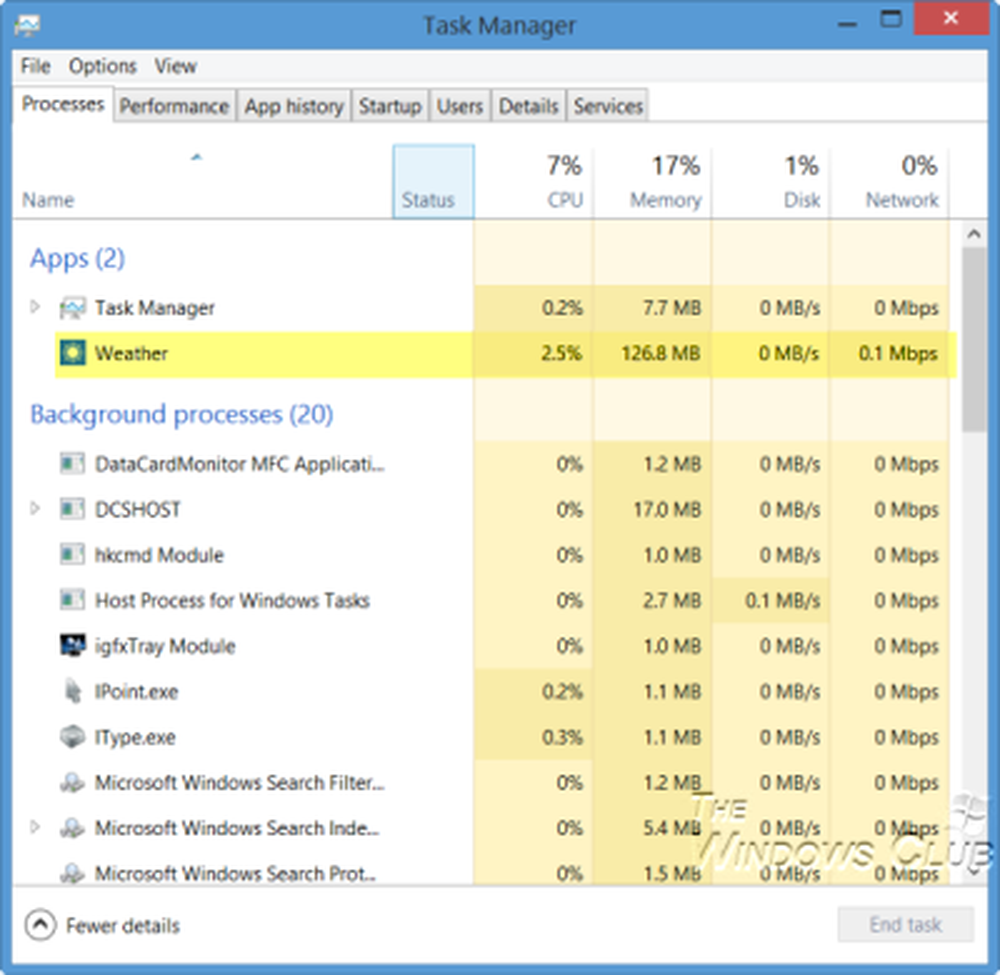Image resolution: width=1000 pixels, height=975 pixels.
Task: Switch to the App history tab
Action: [x=294, y=106]
